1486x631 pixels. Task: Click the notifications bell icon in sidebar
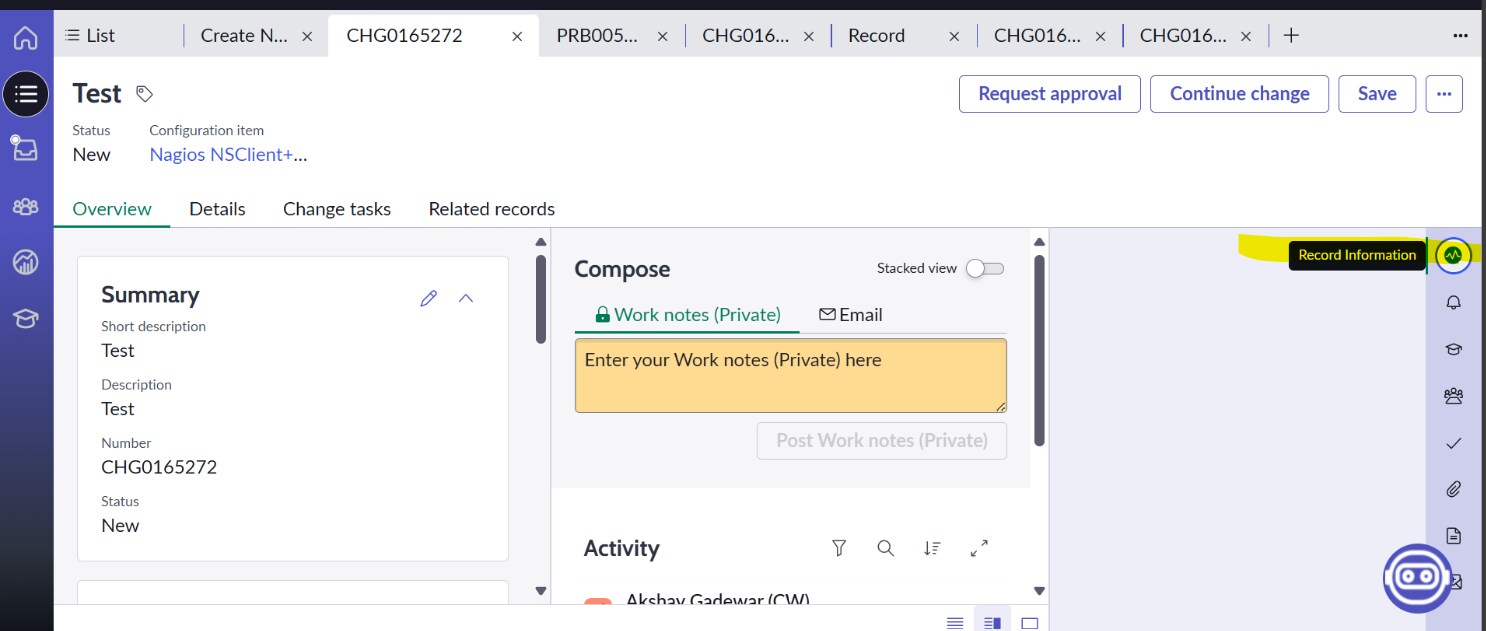pyautogui.click(x=1453, y=302)
